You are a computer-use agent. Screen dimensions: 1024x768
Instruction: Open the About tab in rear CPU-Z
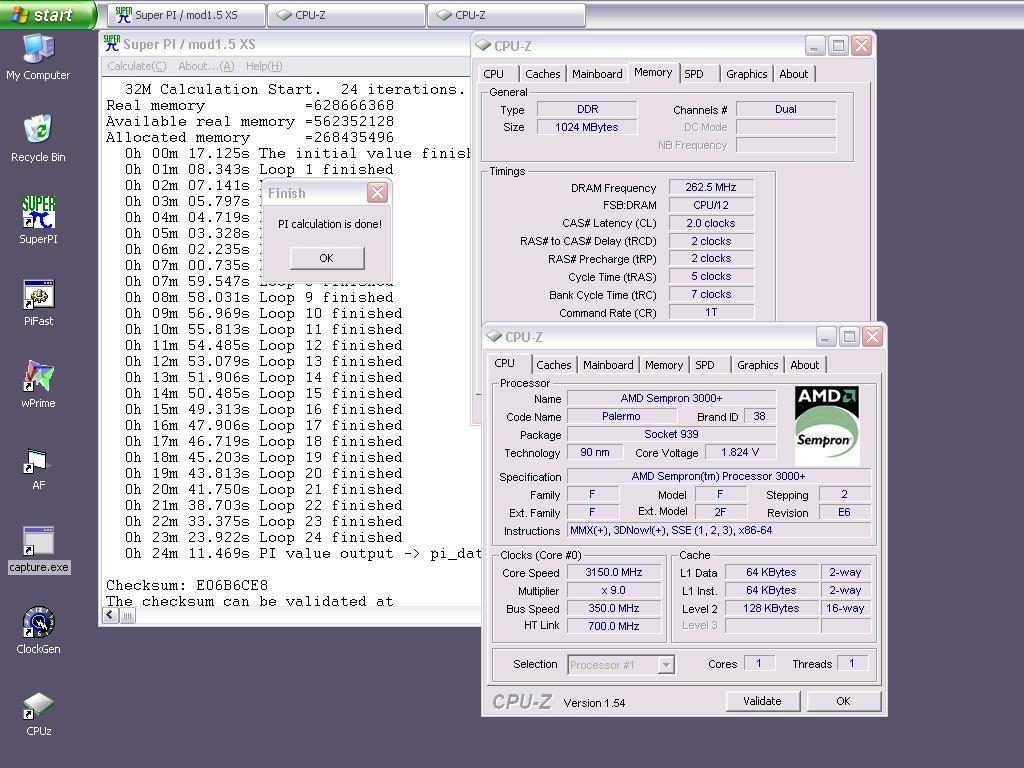pyautogui.click(x=793, y=74)
